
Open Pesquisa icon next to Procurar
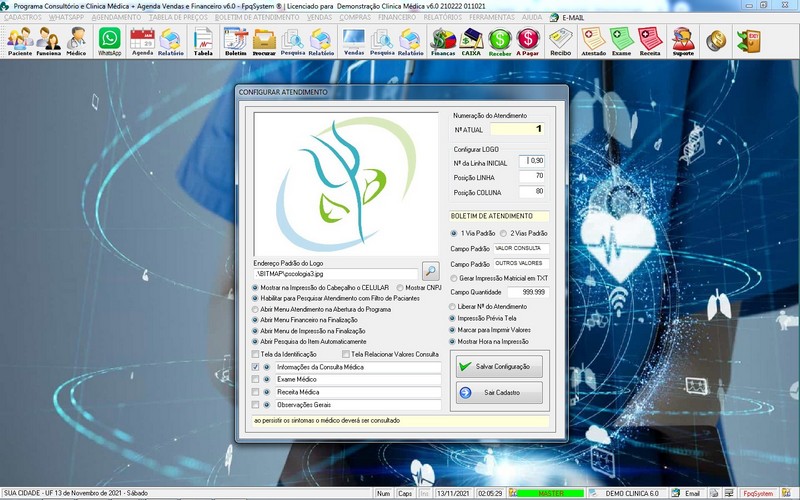[293, 41]
